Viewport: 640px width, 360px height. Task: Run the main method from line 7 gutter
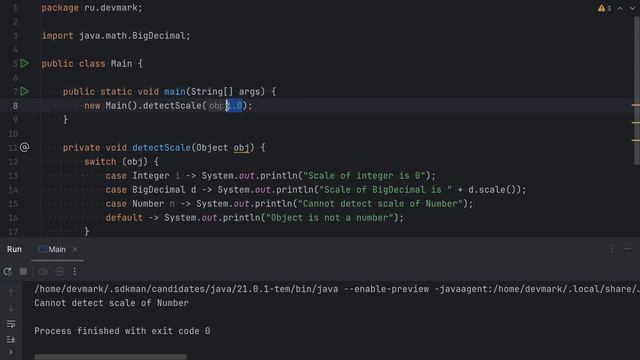[24, 91]
